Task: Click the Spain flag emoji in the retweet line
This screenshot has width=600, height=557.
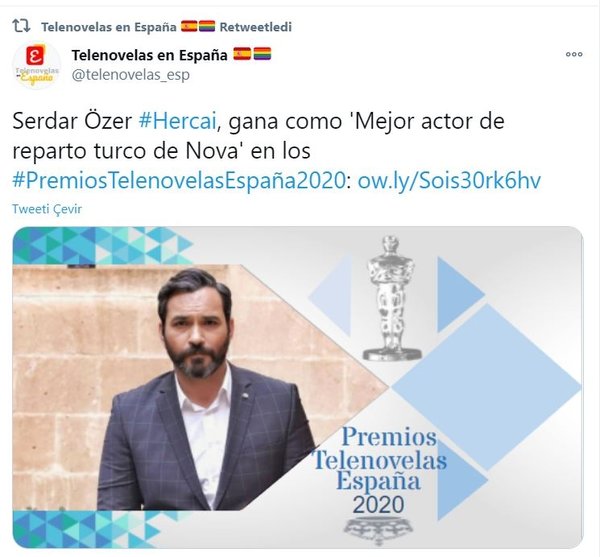Action: 189,26
